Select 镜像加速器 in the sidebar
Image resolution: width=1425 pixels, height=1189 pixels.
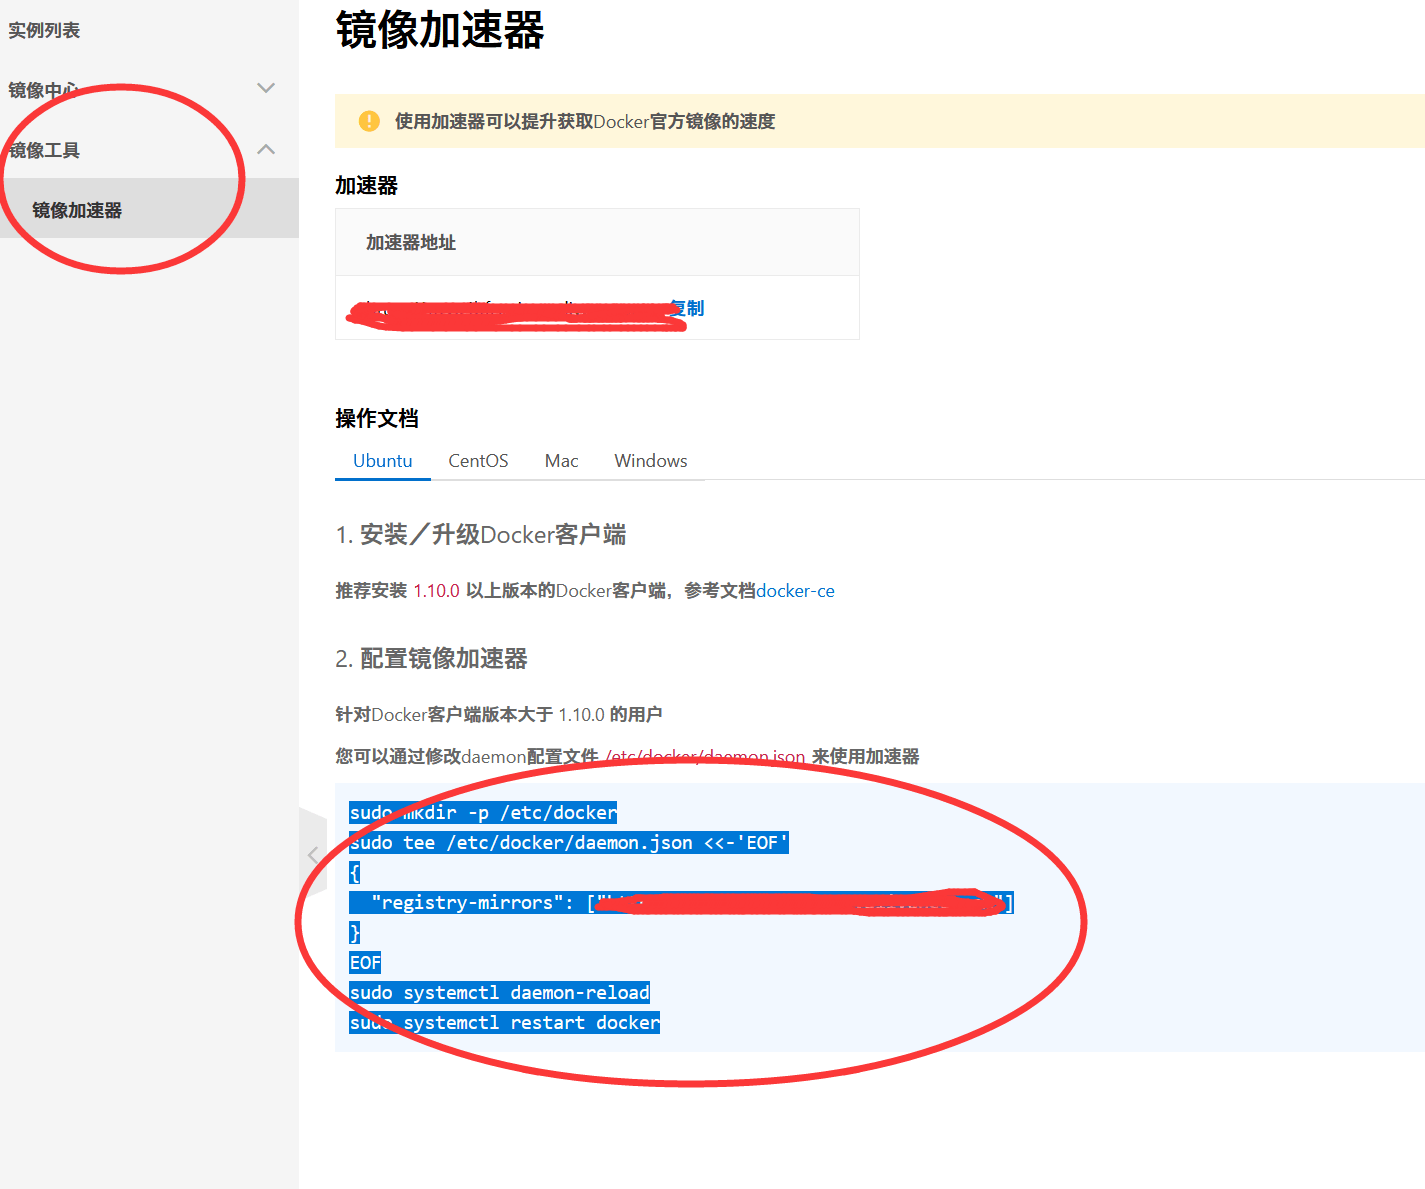(x=77, y=210)
